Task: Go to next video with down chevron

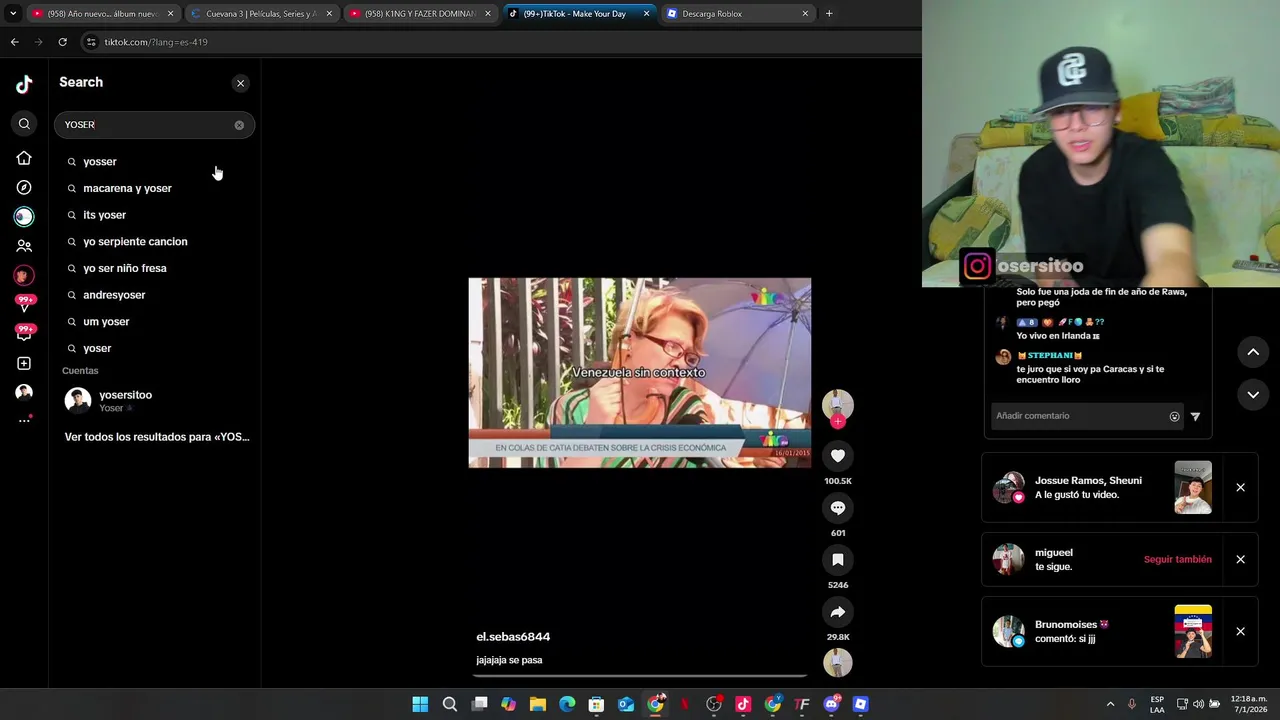Action: pyautogui.click(x=1253, y=395)
